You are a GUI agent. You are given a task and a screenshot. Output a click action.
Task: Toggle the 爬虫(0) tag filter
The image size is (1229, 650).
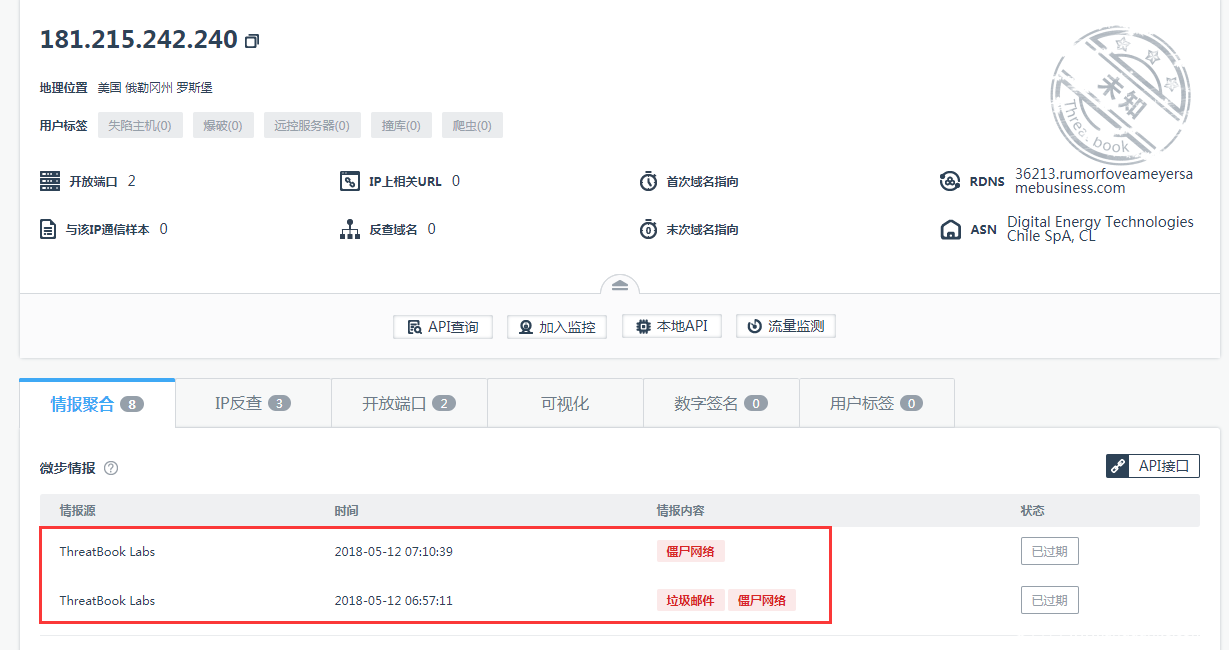click(472, 125)
